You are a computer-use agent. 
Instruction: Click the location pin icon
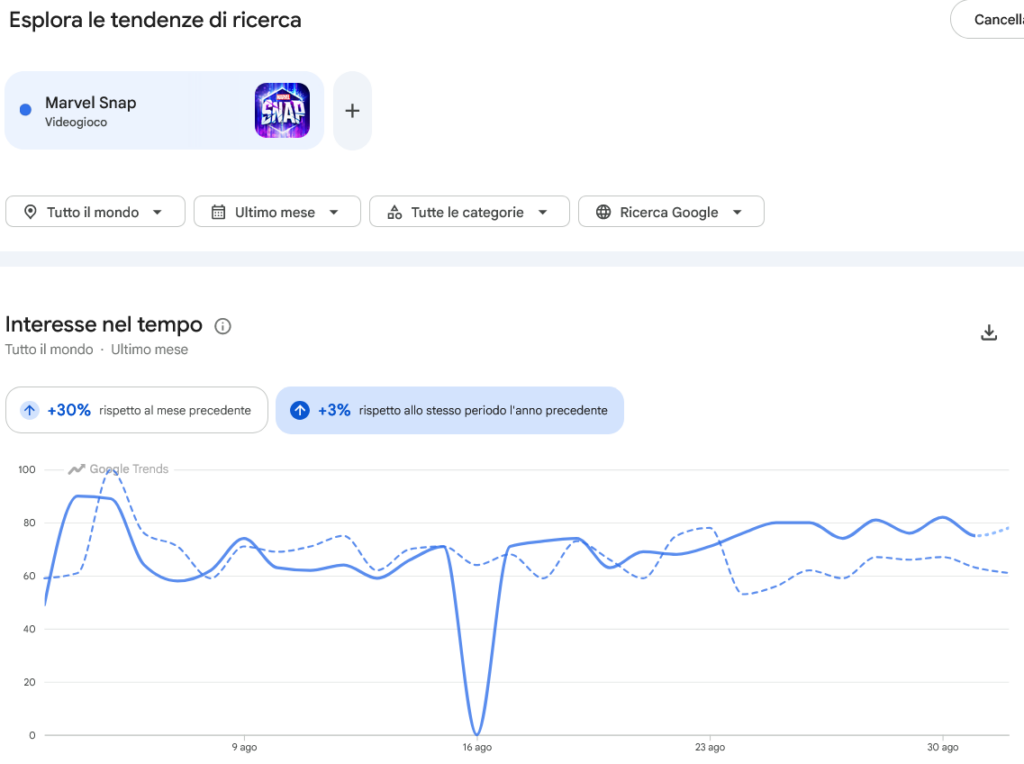pos(30,212)
